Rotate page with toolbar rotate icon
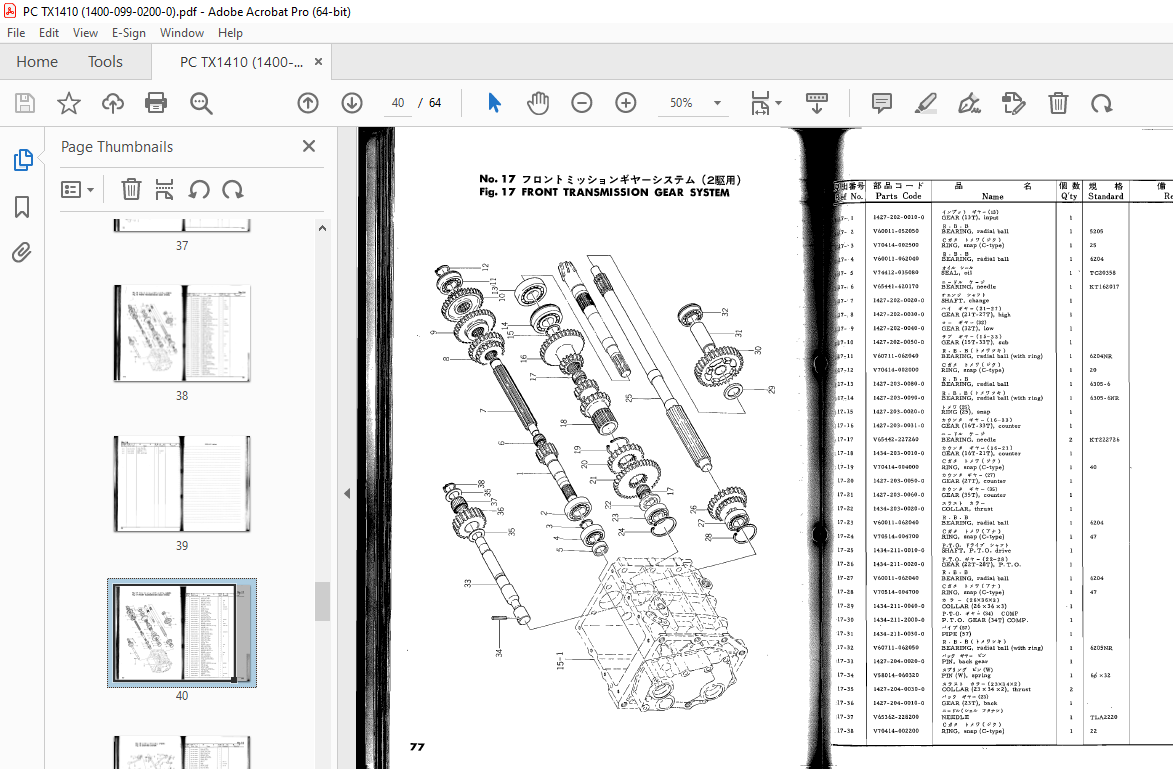Viewport: 1173px width, 769px height. point(1101,103)
